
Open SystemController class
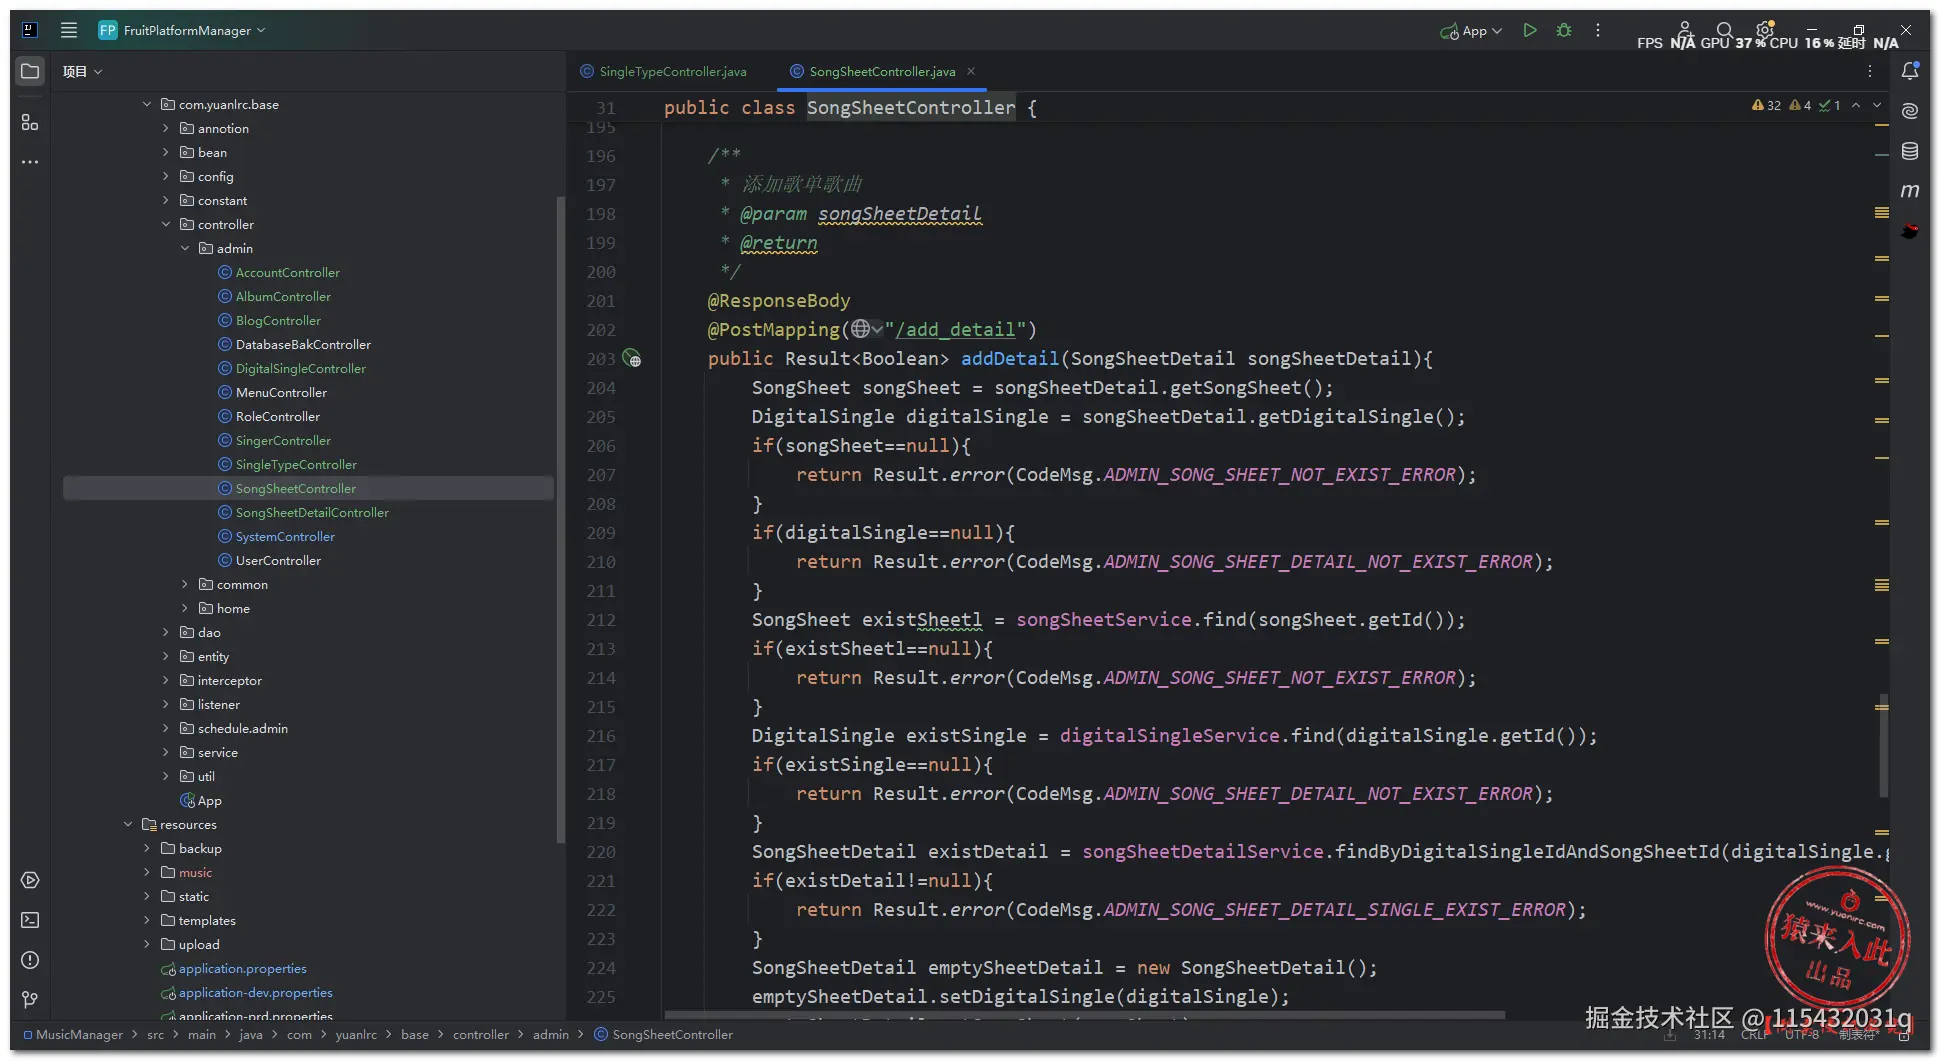pos(285,536)
